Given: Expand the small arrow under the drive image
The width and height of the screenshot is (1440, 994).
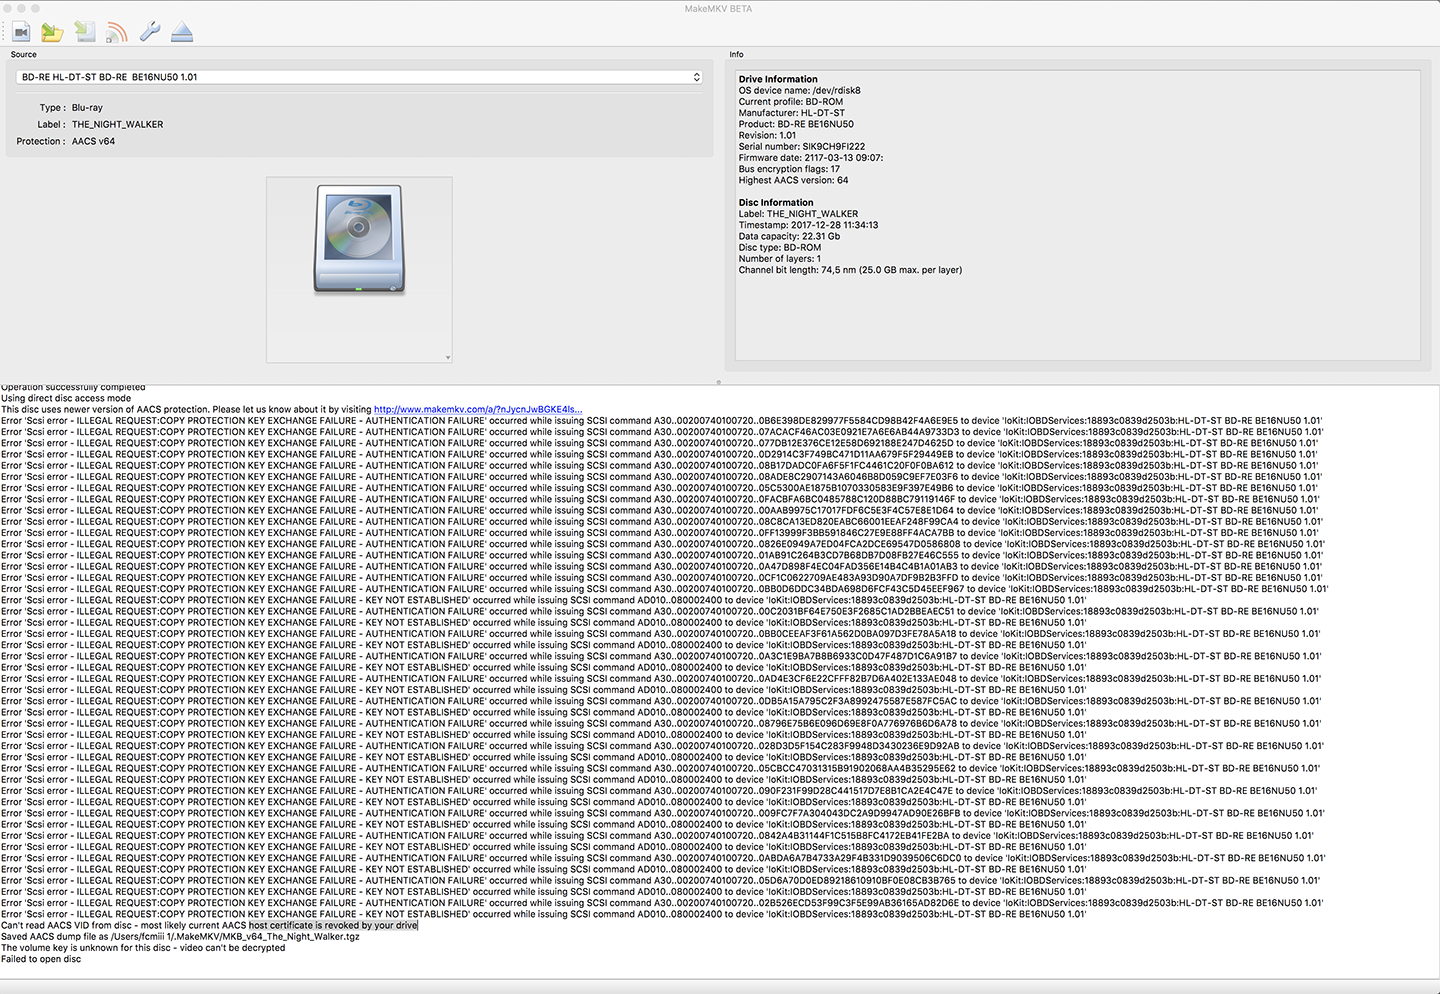Looking at the screenshot, I should click(448, 357).
